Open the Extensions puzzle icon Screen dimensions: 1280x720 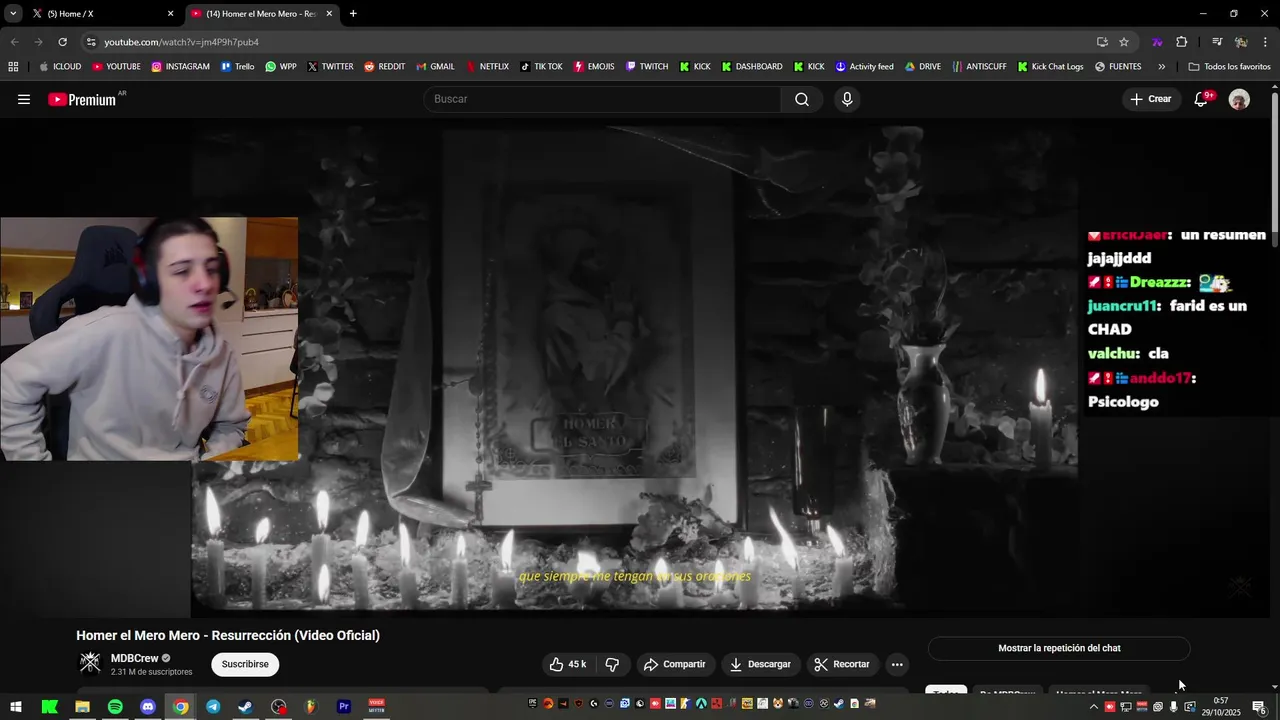(1182, 42)
